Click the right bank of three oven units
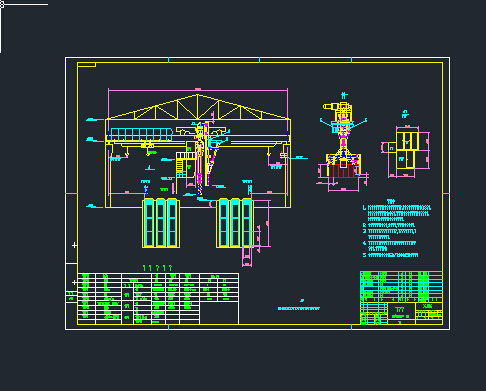The height and width of the screenshot is (391, 486). coord(235,223)
